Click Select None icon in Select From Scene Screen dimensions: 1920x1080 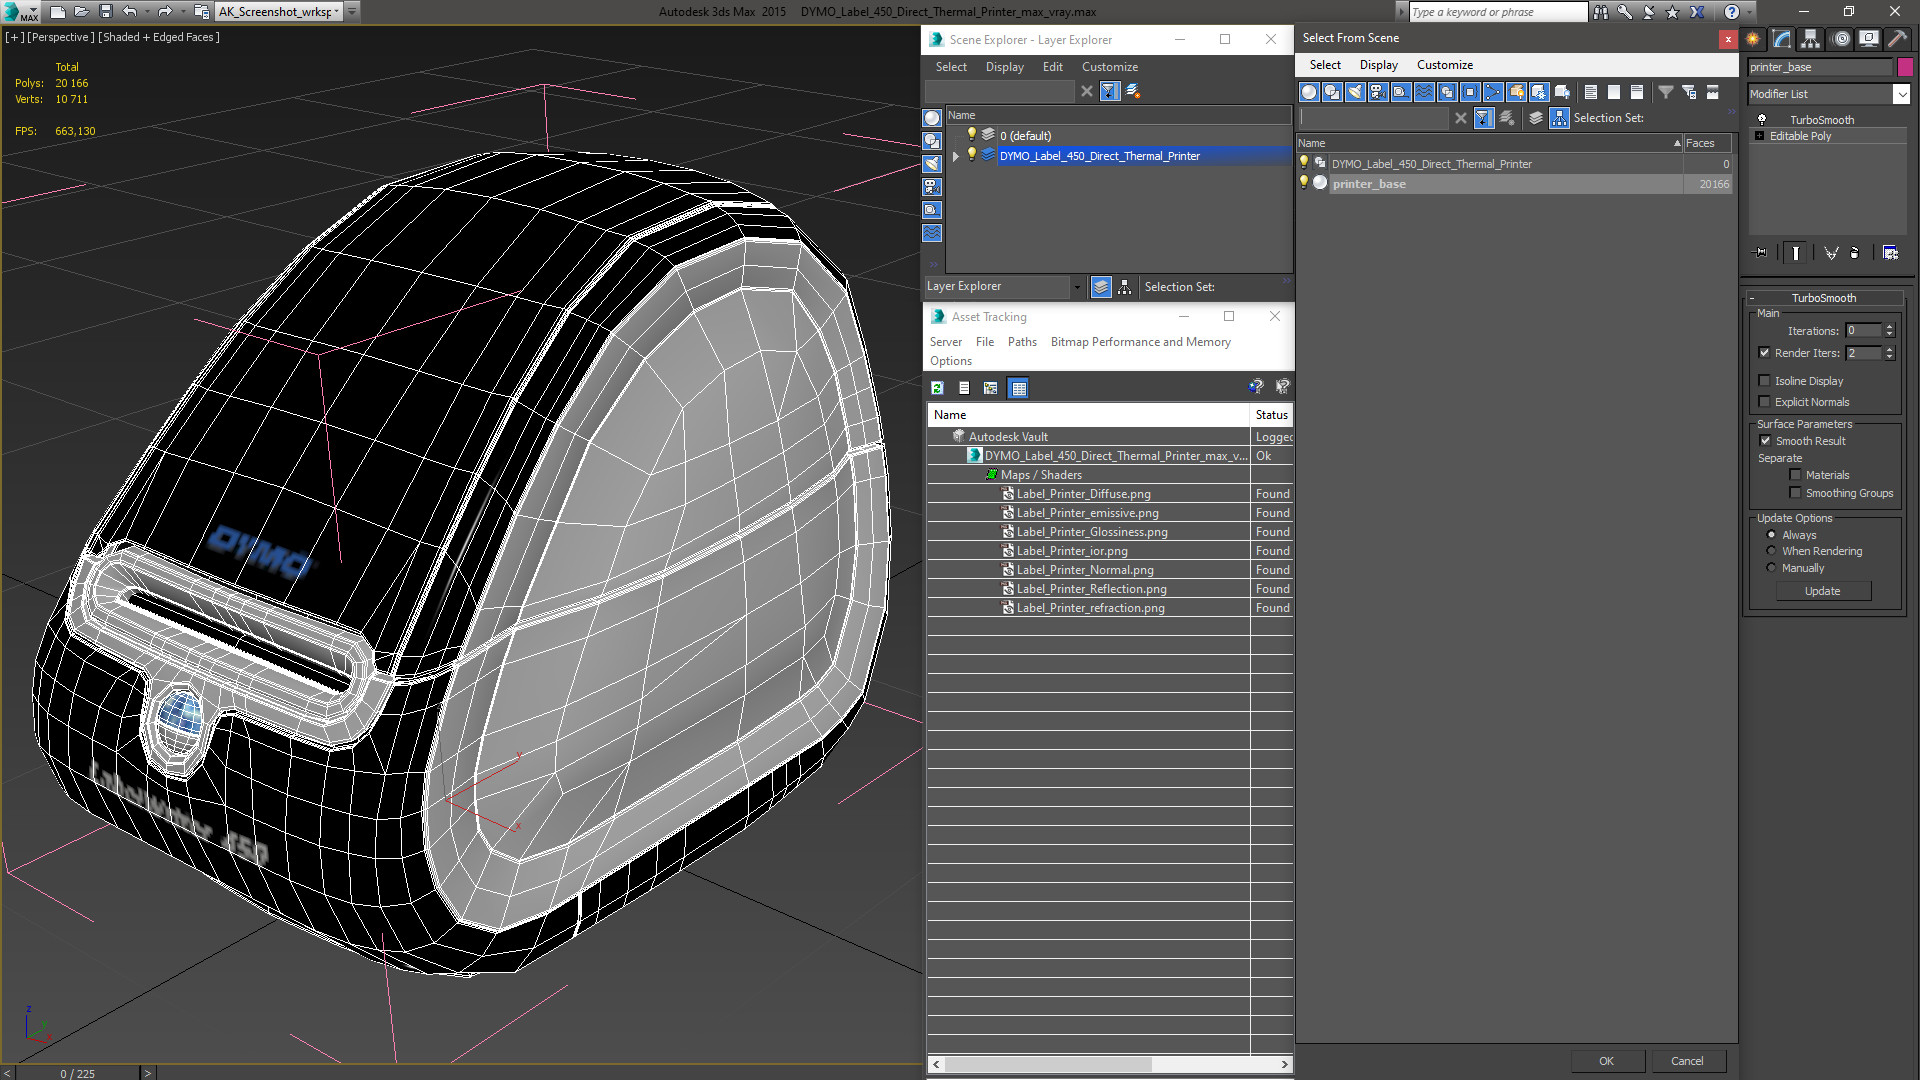pos(1614,92)
